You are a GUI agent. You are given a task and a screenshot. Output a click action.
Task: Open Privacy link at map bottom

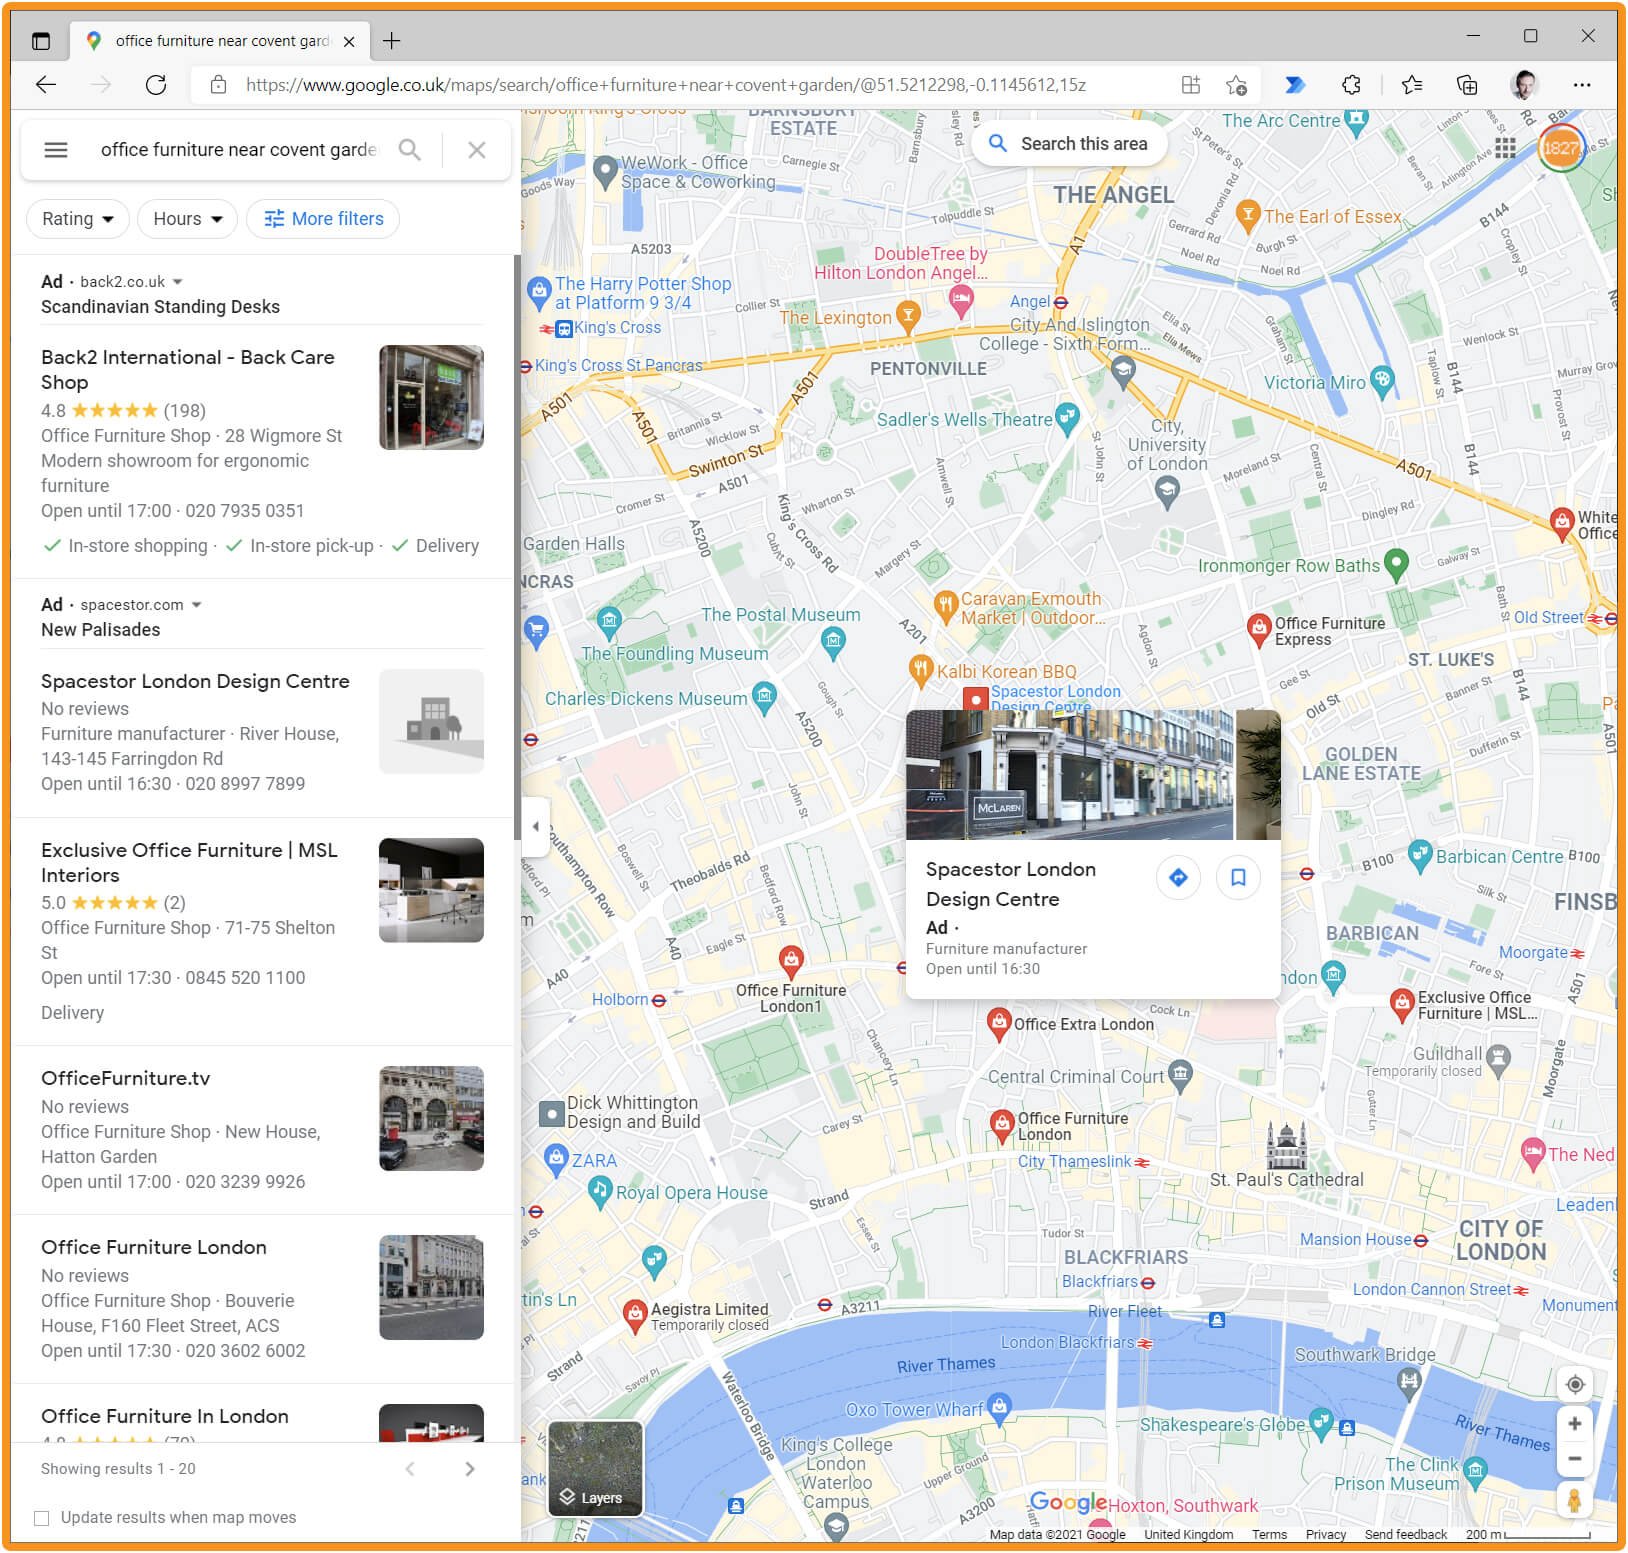pyautogui.click(x=1326, y=1535)
